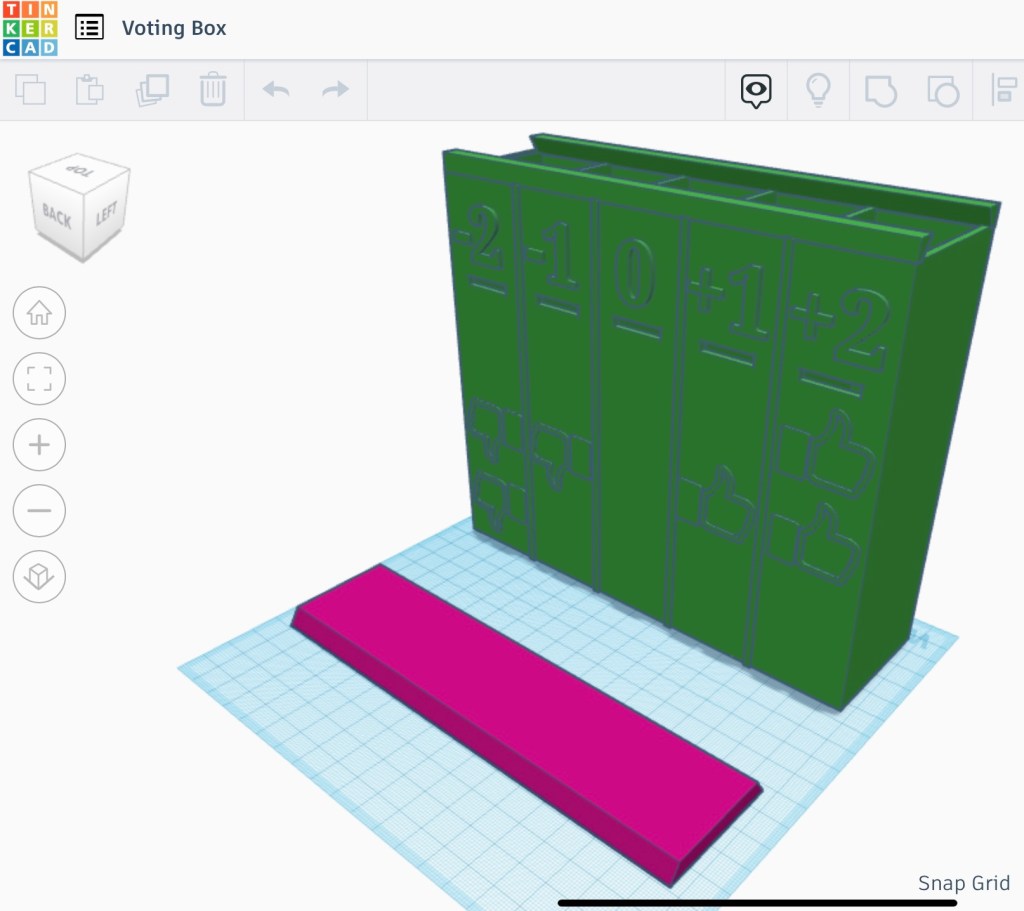Click the Paste tool

click(x=90, y=90)
